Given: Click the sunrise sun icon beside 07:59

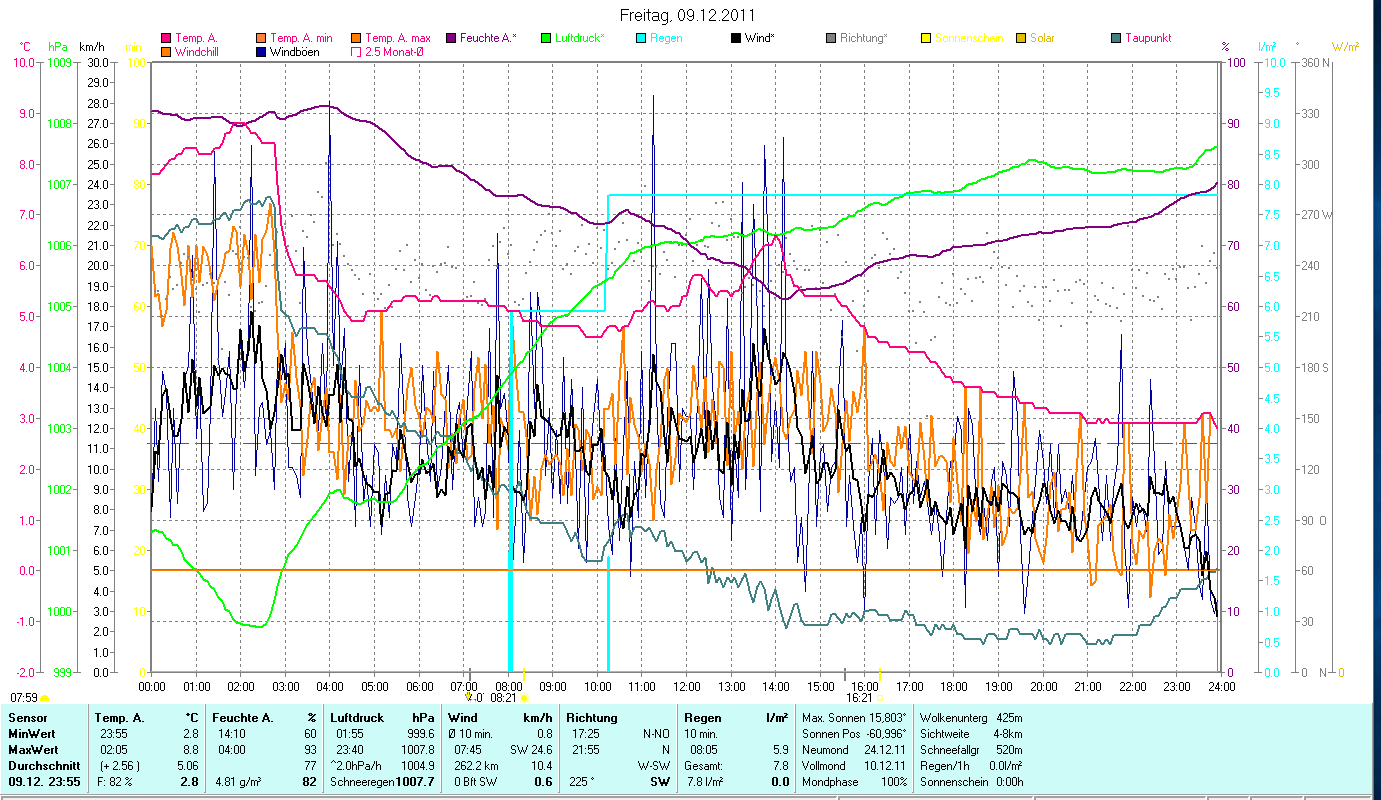Looking at the screenshot, I should coord(45,698).
